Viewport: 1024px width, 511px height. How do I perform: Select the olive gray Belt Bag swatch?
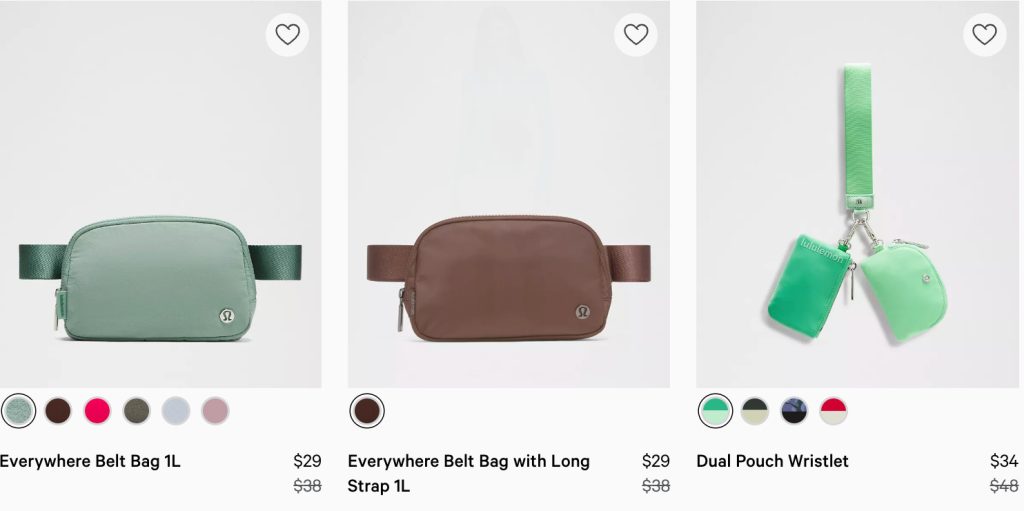[x=136, y=410]
